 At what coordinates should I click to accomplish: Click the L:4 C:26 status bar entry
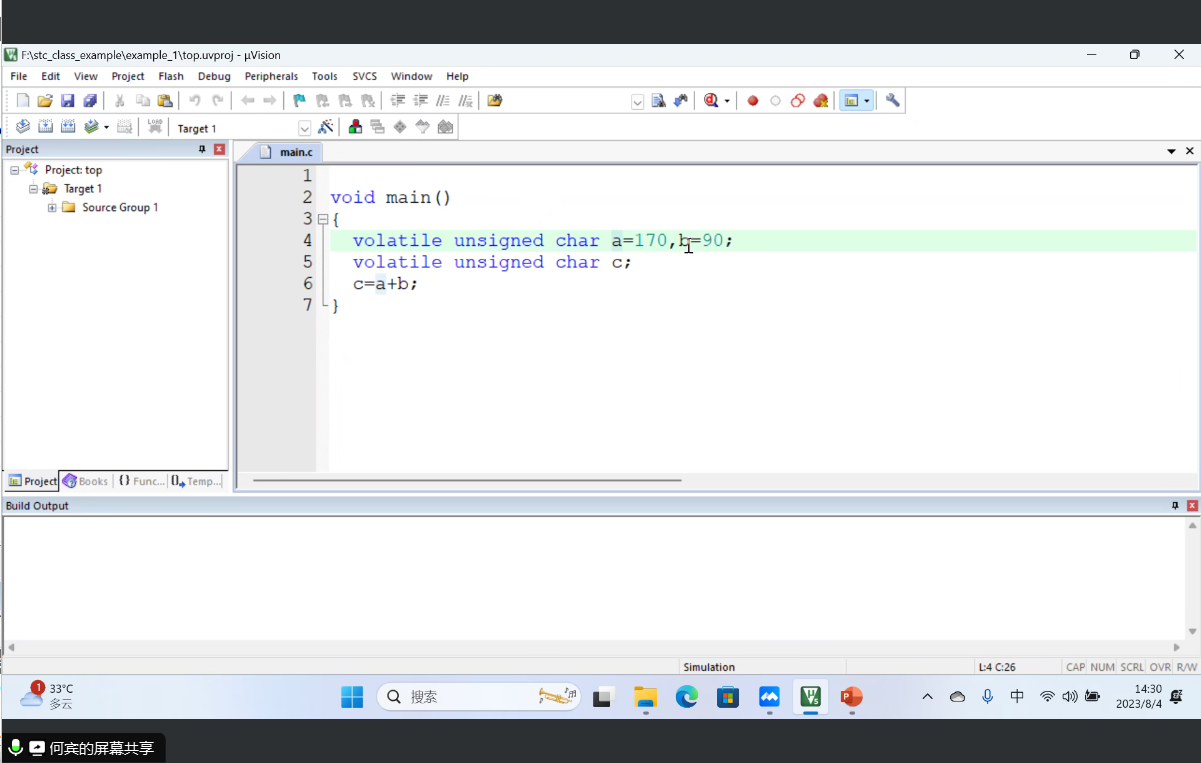point(998,667)
